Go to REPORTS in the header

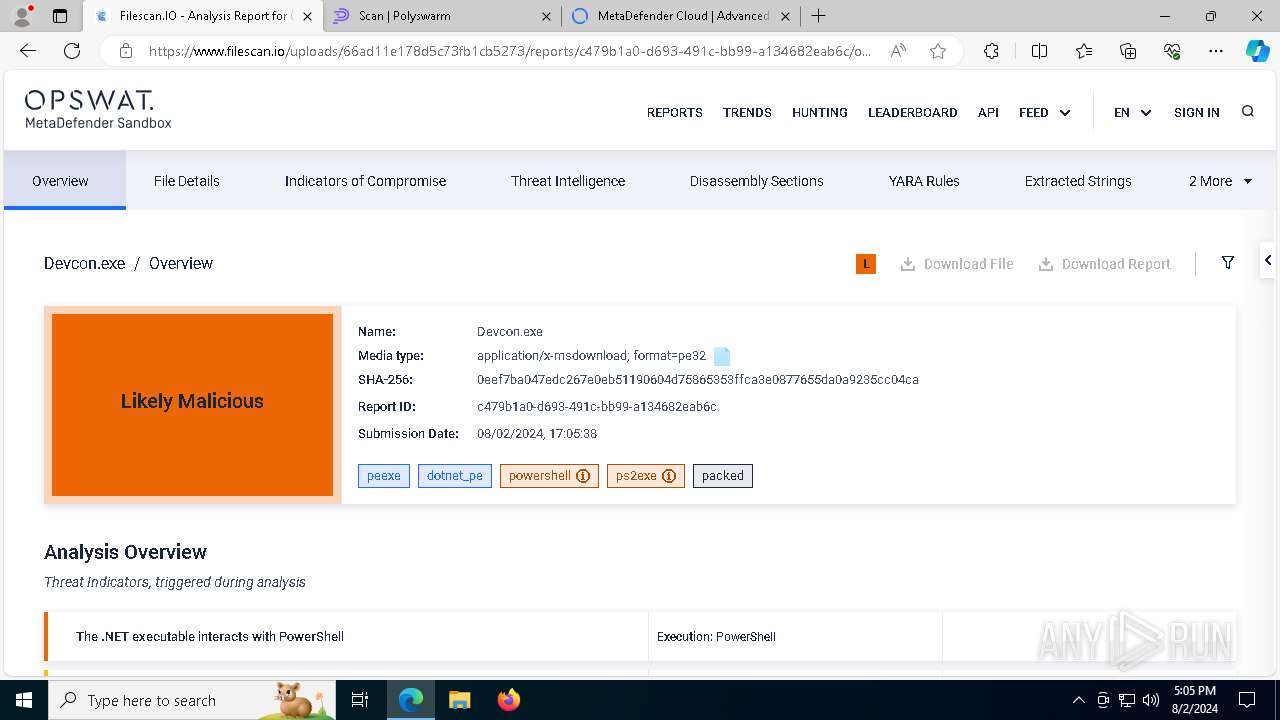675,112
